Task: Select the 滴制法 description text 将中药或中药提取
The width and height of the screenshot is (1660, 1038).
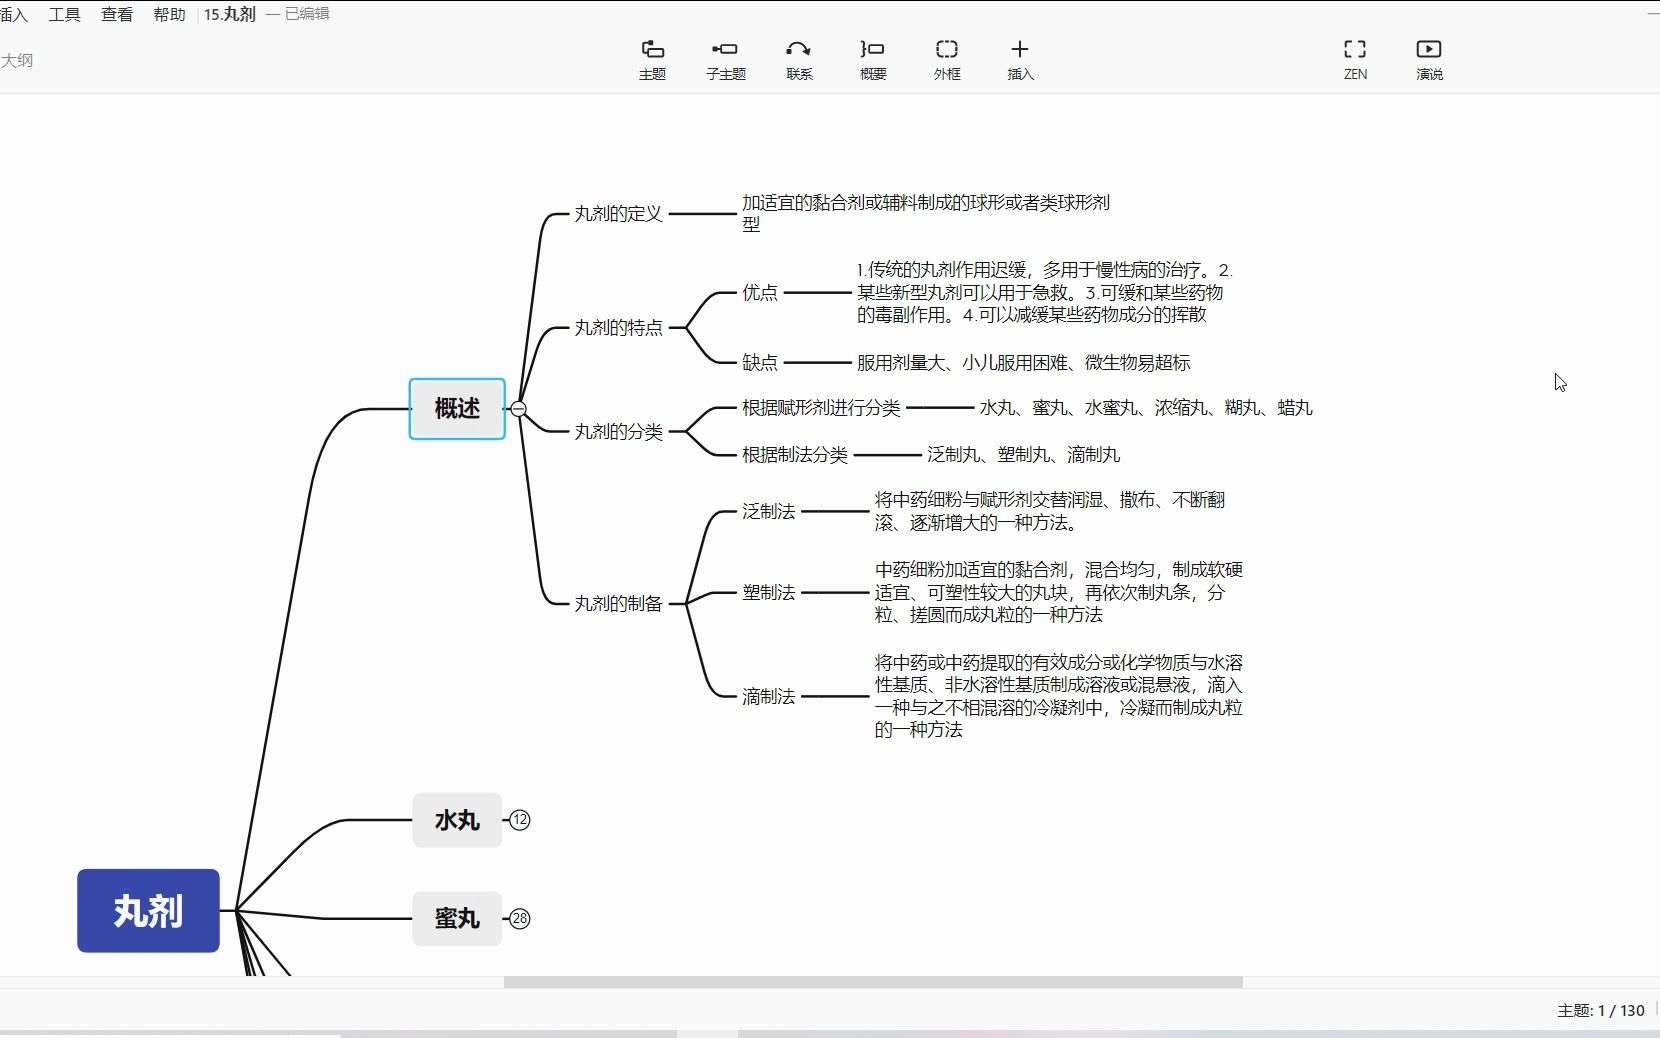Action: pos(1059,696)
